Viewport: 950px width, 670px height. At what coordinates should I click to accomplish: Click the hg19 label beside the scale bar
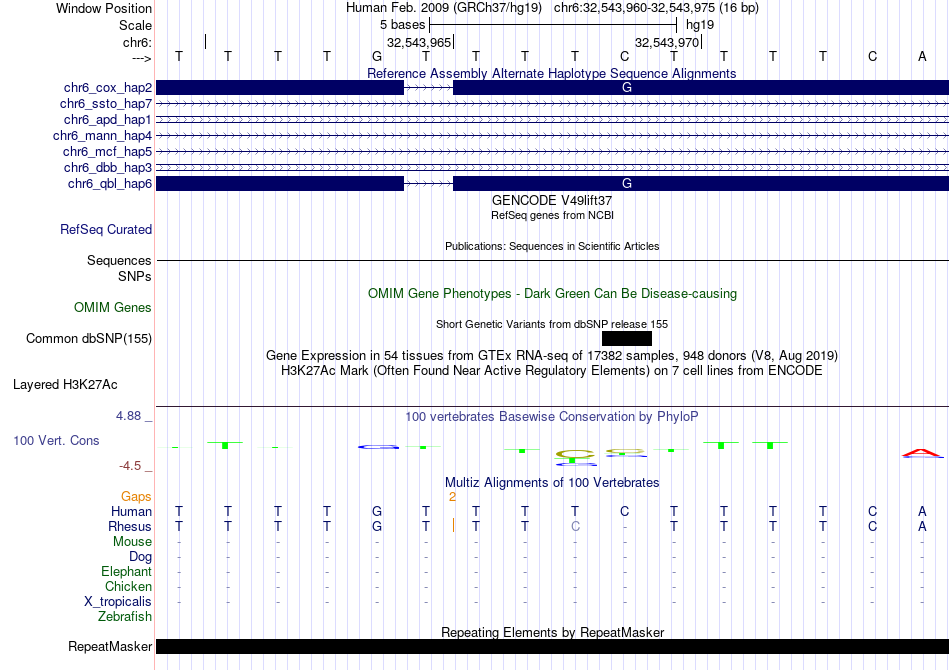[x=700, y=25]
